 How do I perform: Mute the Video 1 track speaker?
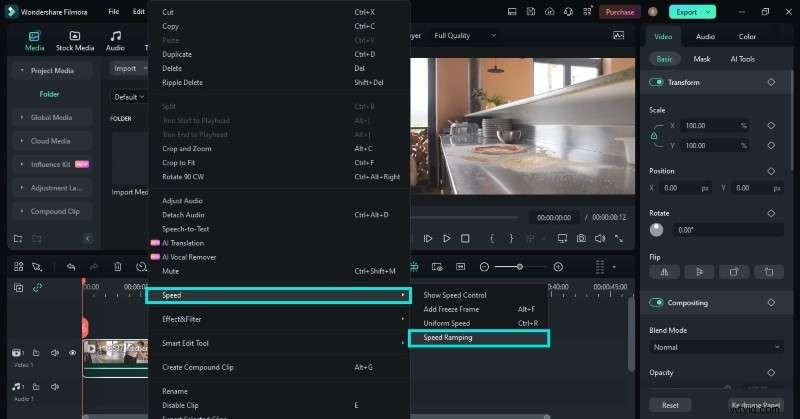(x=55, y=353)
